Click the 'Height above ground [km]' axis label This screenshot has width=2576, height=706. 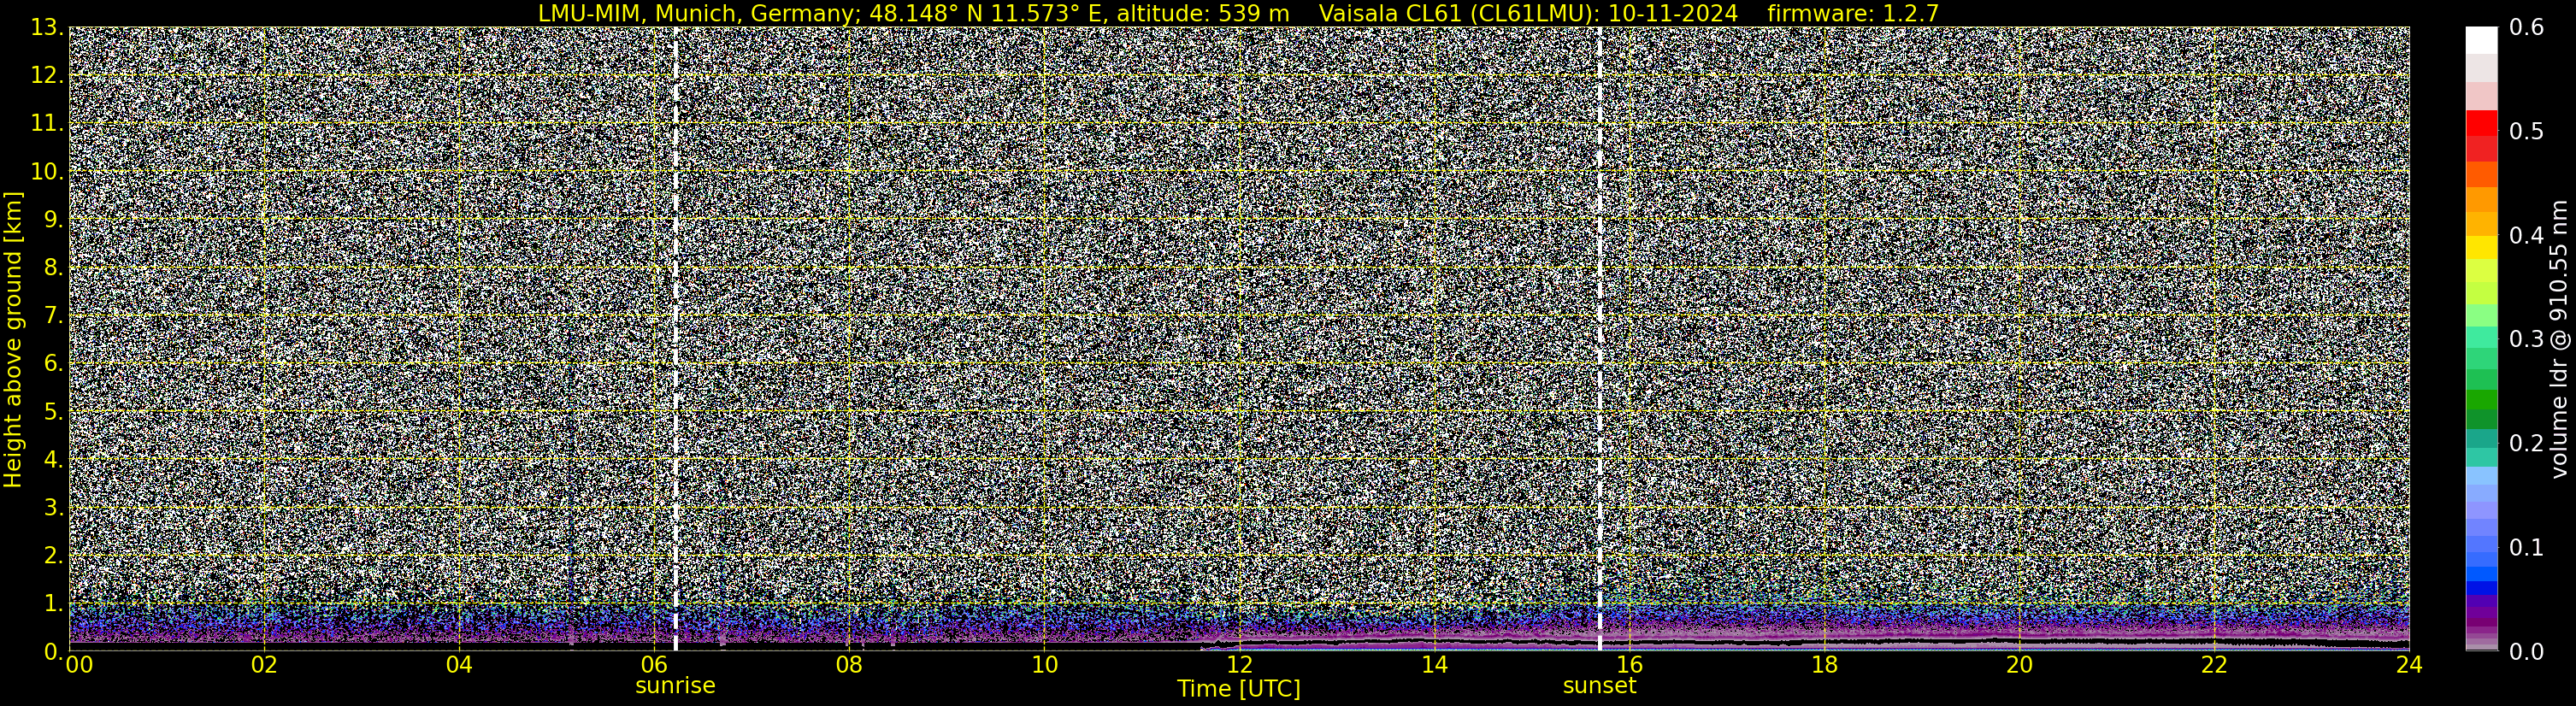13,339
